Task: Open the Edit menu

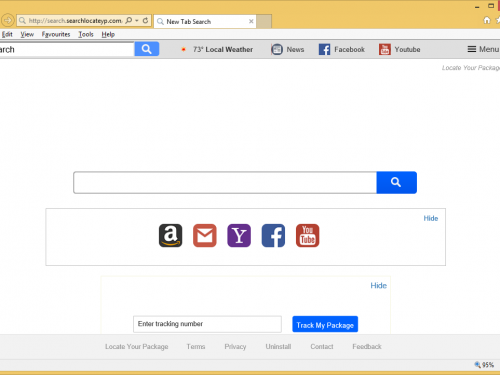Action: click(x=7, y=34)
